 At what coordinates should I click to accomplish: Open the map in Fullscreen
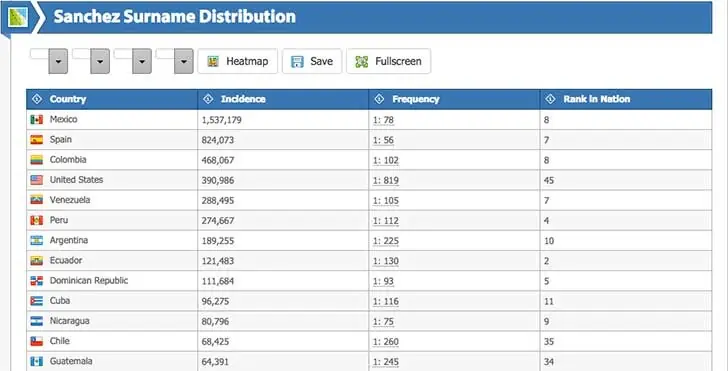[389, 61]
